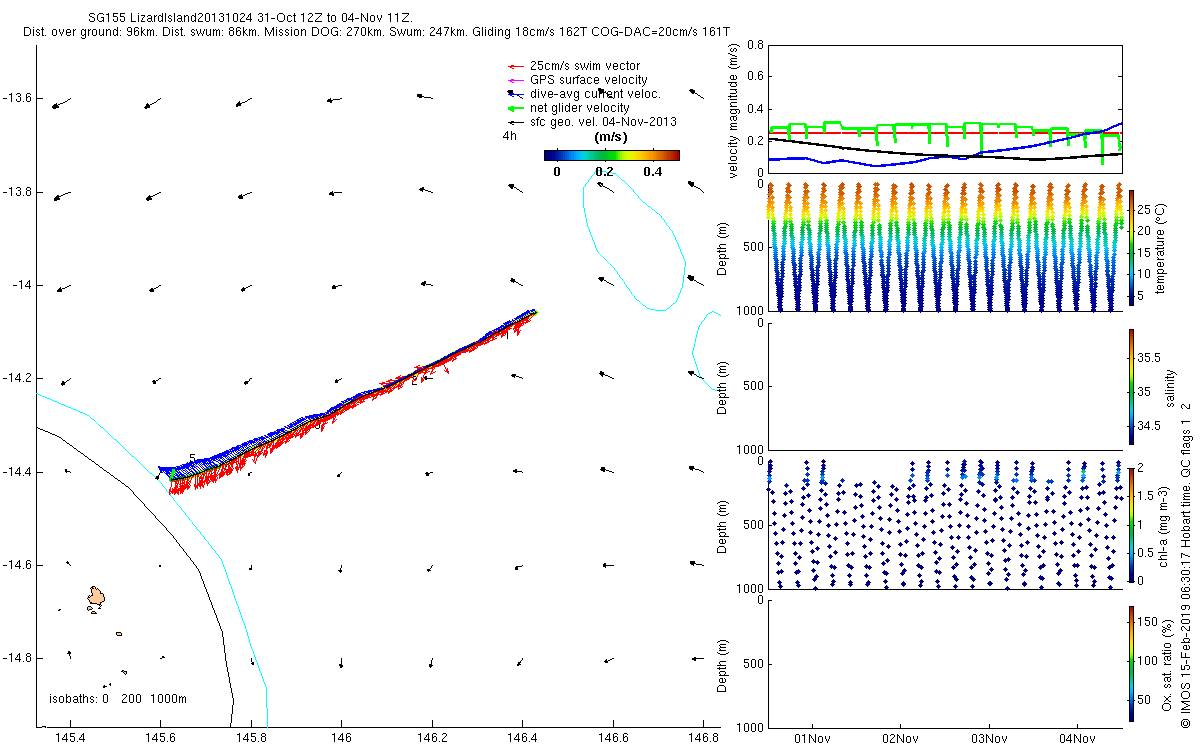The image size is (1200, 750).
Task: Click latitude label '-14'
Action: (x=23, y=285)
